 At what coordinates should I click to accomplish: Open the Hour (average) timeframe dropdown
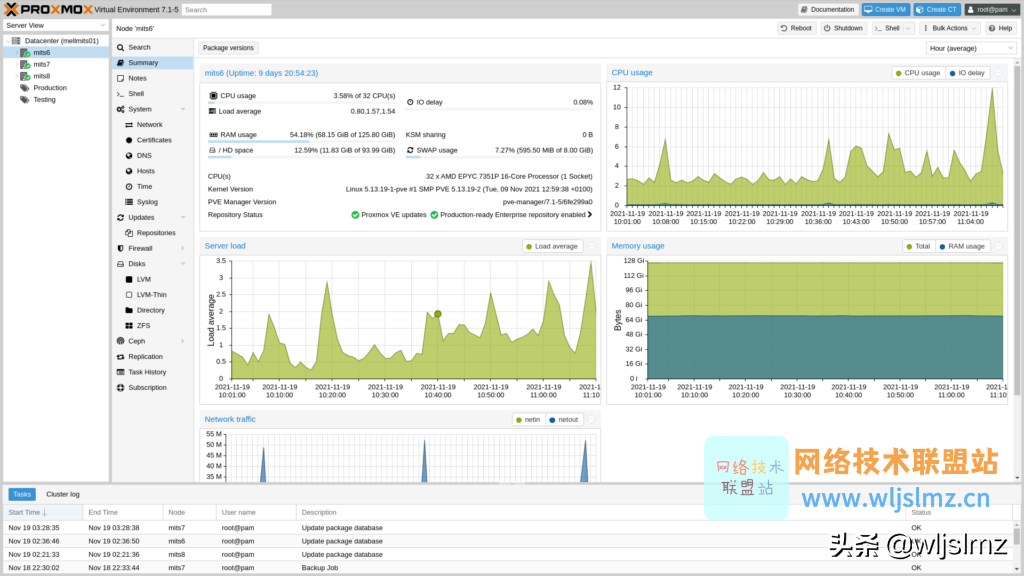click(971, 48)
